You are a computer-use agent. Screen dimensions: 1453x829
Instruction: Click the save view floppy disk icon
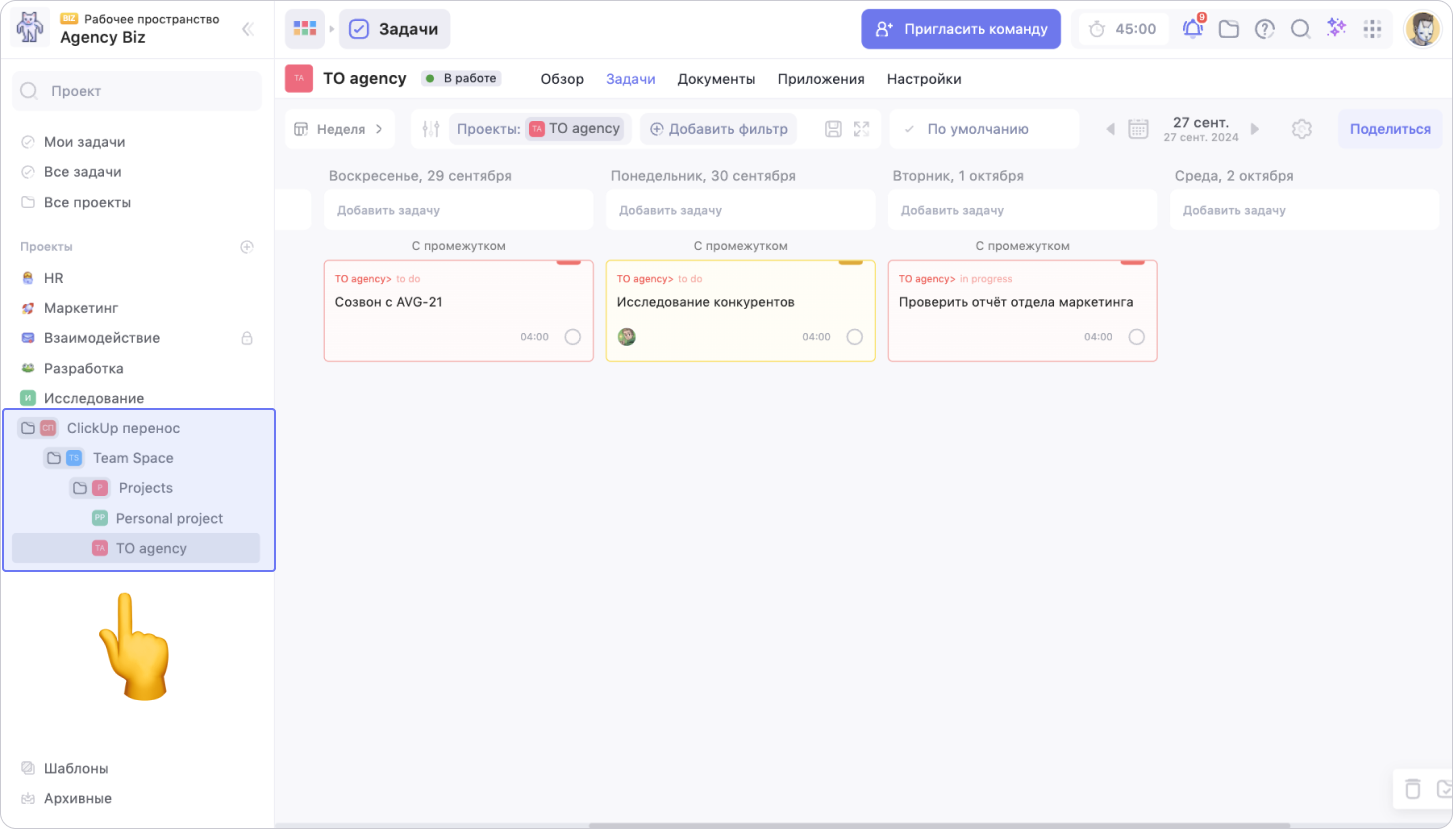tap(833, 129)
